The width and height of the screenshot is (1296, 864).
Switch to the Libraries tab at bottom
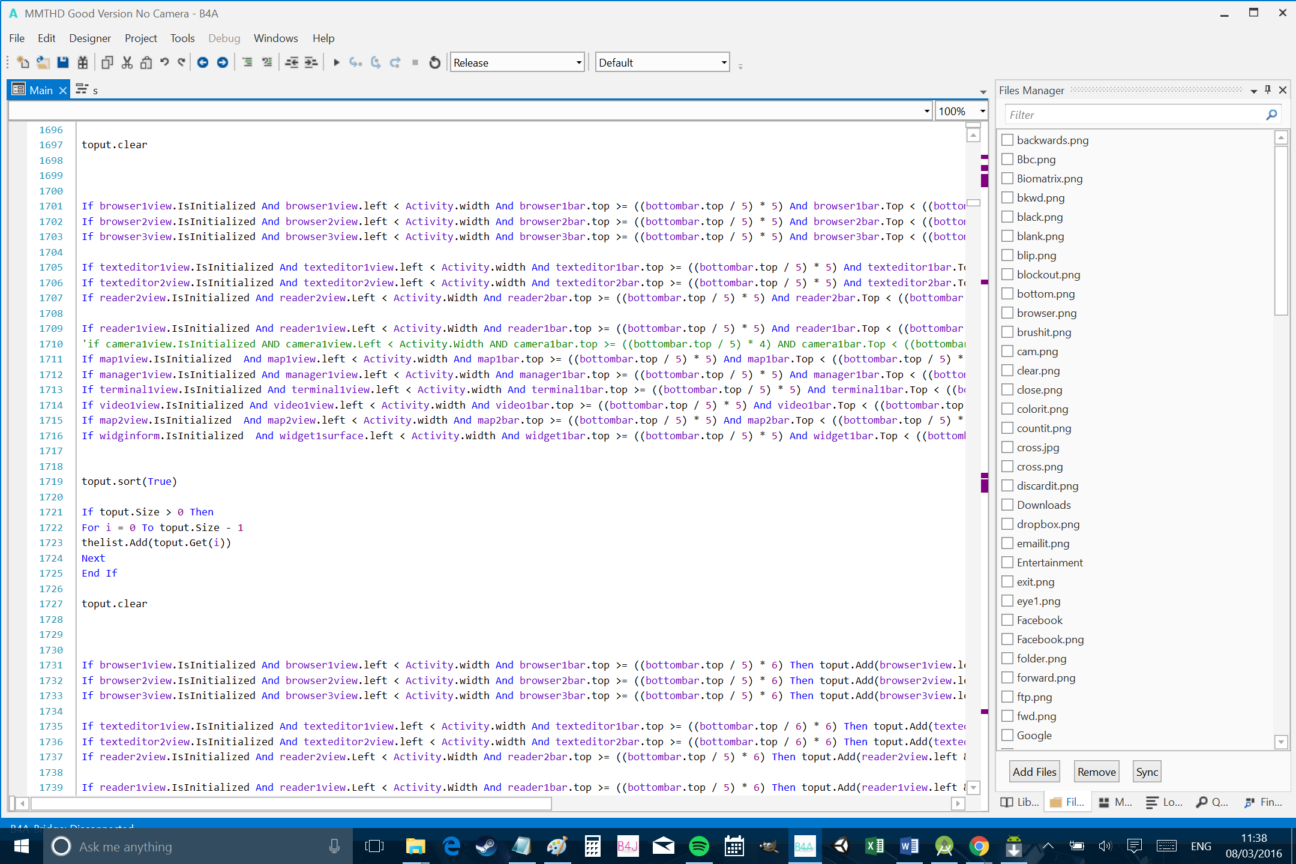point(1020,802)
